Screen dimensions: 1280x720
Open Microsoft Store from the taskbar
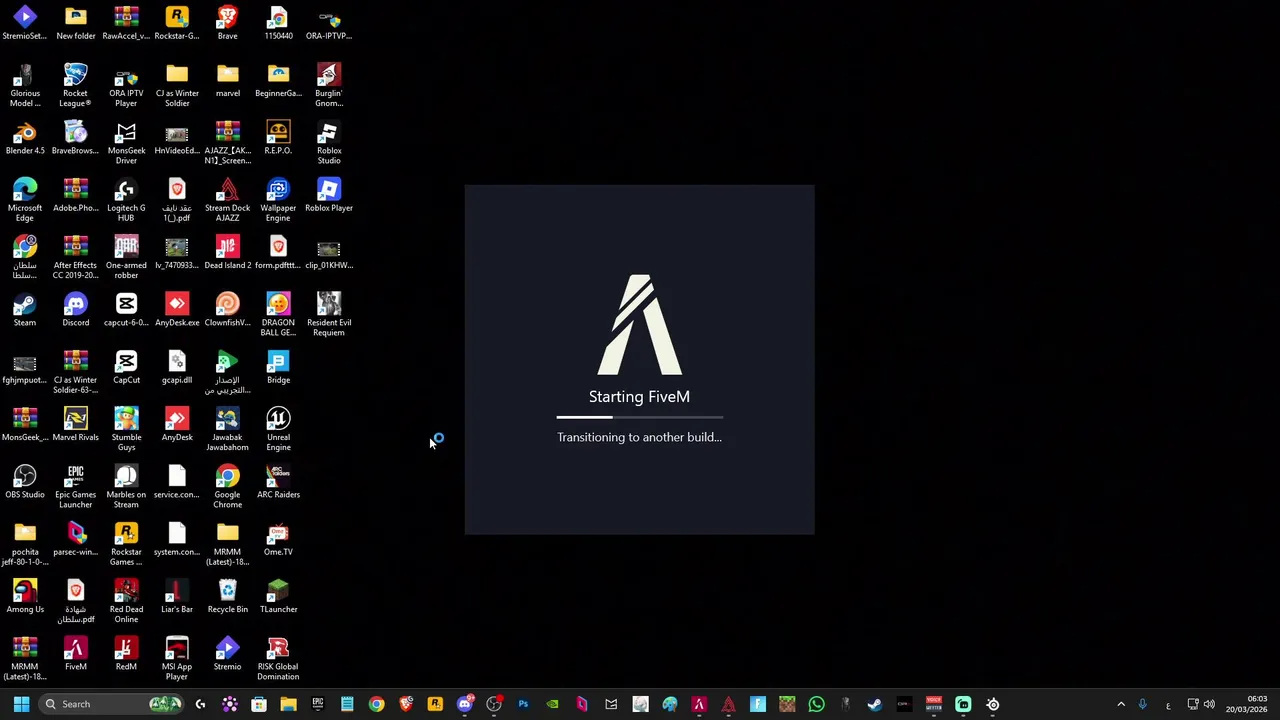tap(259, 704)
